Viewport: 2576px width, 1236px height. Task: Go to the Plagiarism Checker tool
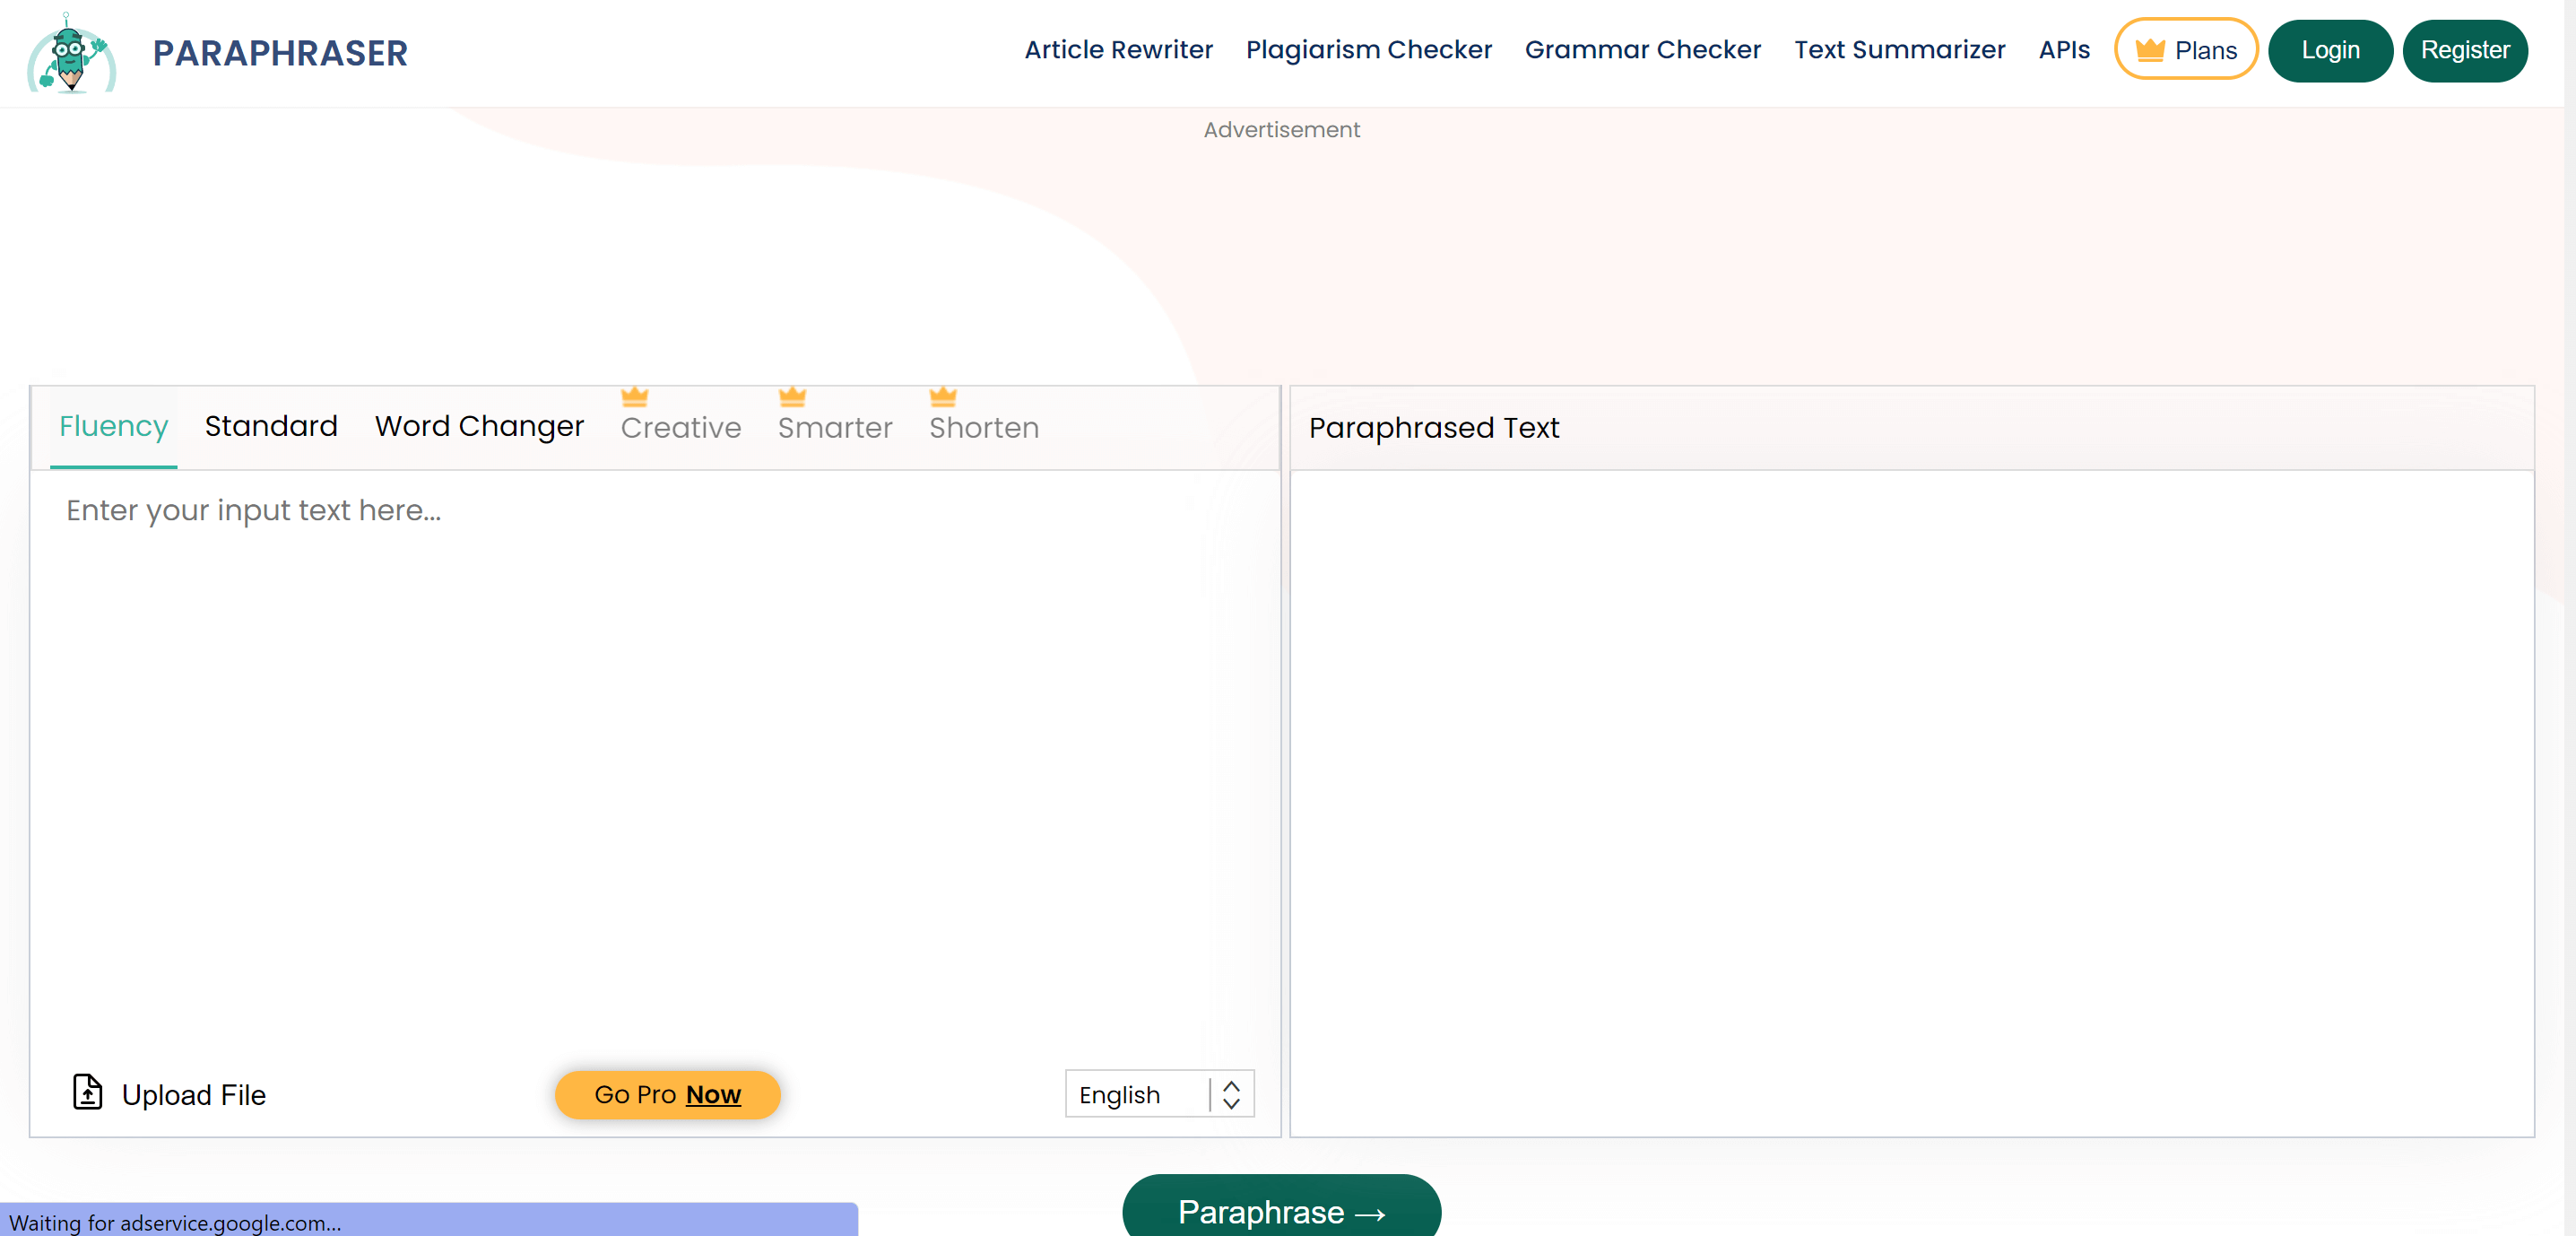[1368, 50]
